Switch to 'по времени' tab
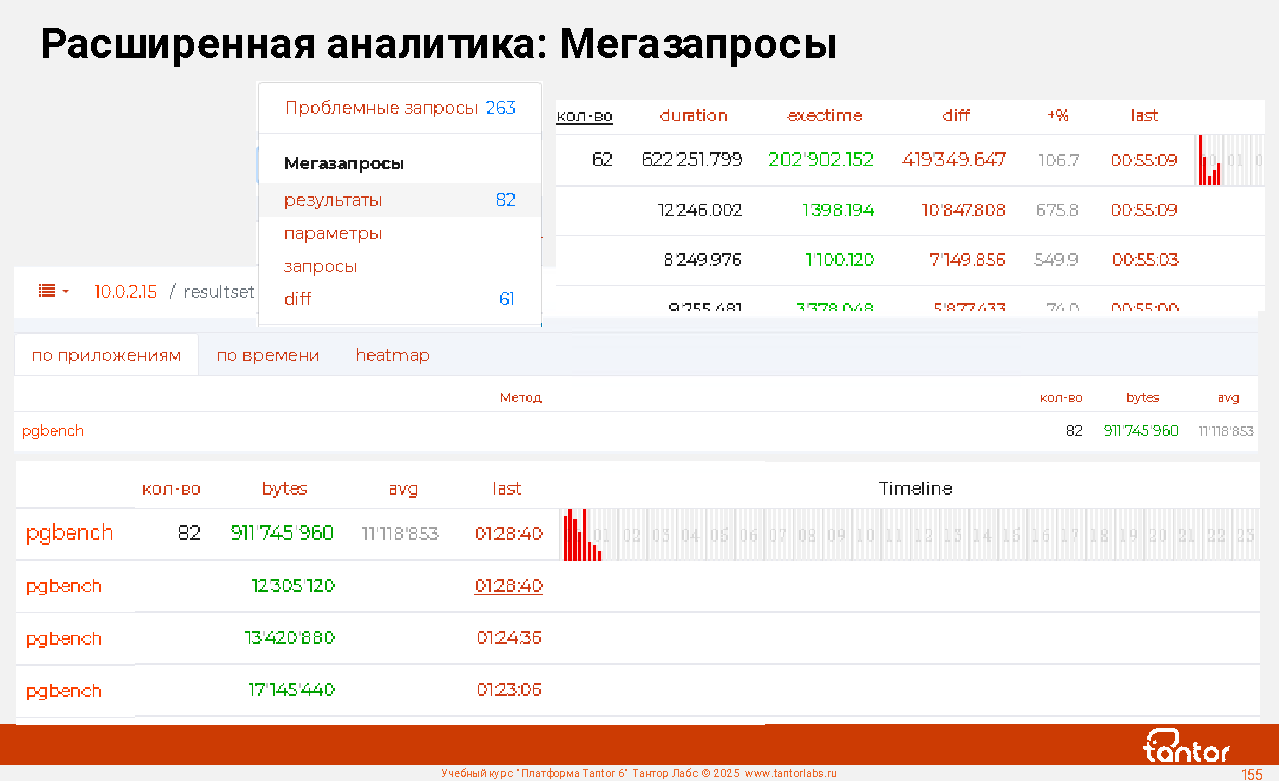The width and height of the screenshot is (1279, 781). click(x=267, y=355)
